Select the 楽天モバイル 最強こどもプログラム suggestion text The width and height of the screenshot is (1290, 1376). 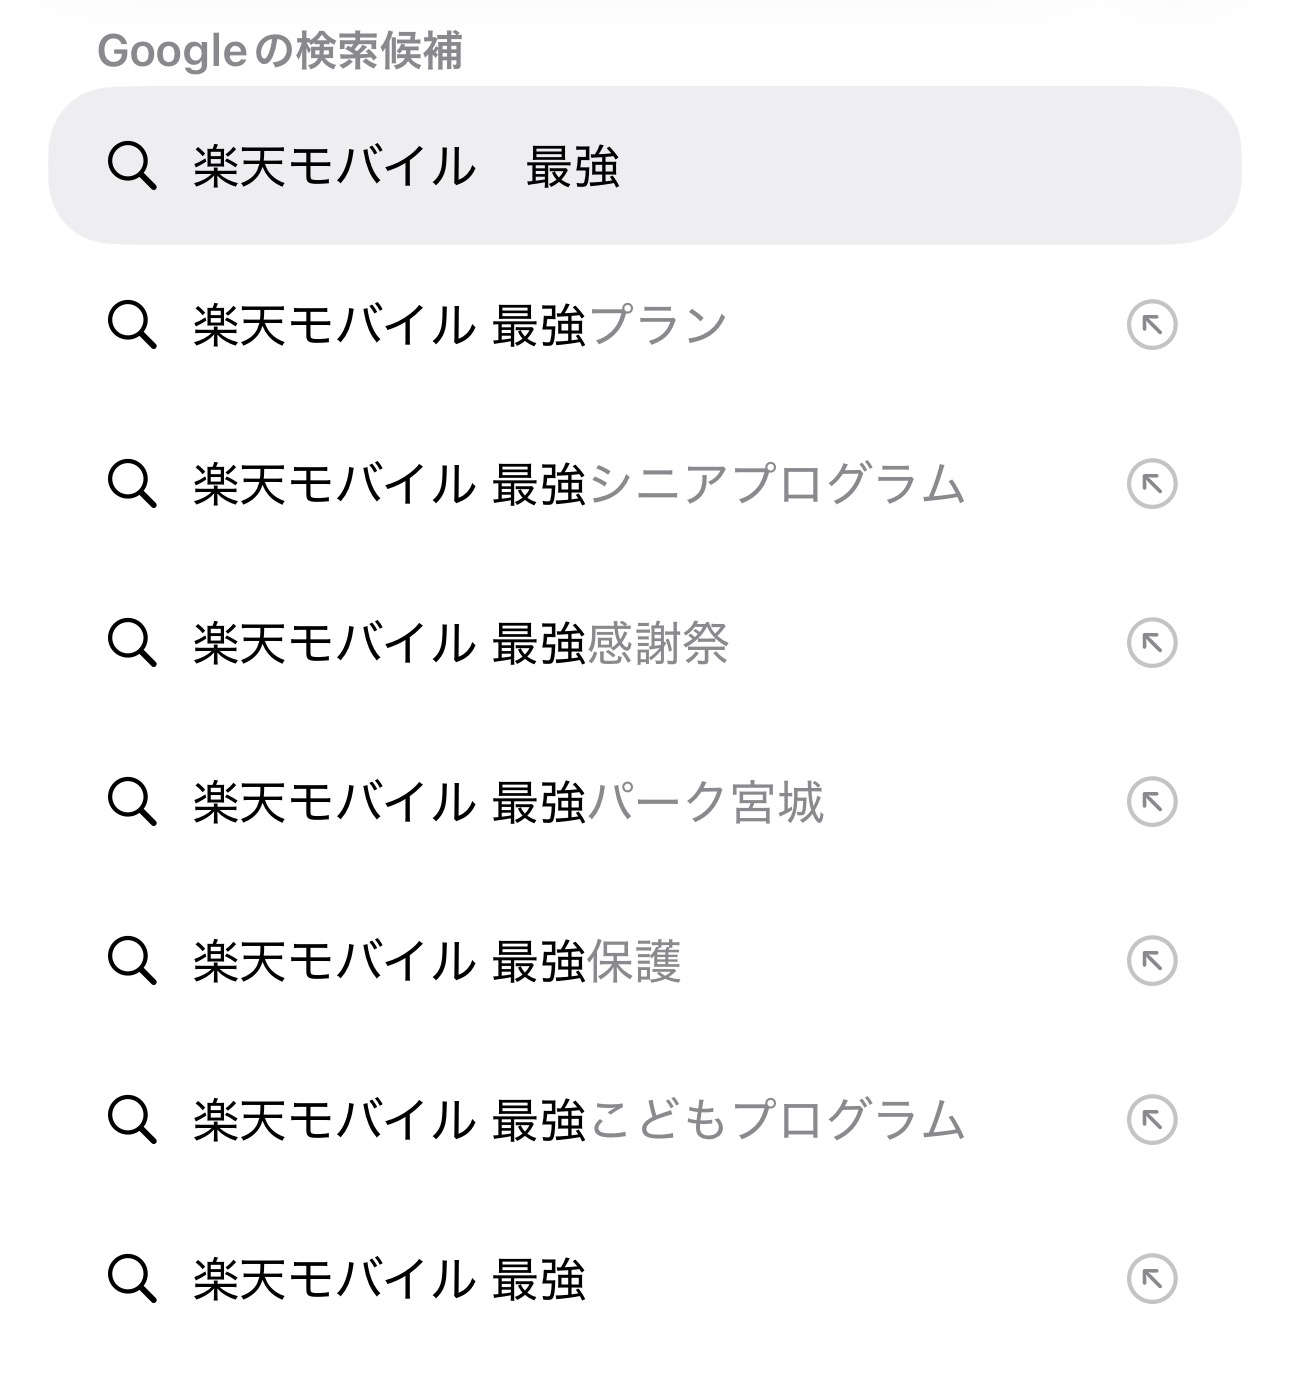(x=578, y=1121)
